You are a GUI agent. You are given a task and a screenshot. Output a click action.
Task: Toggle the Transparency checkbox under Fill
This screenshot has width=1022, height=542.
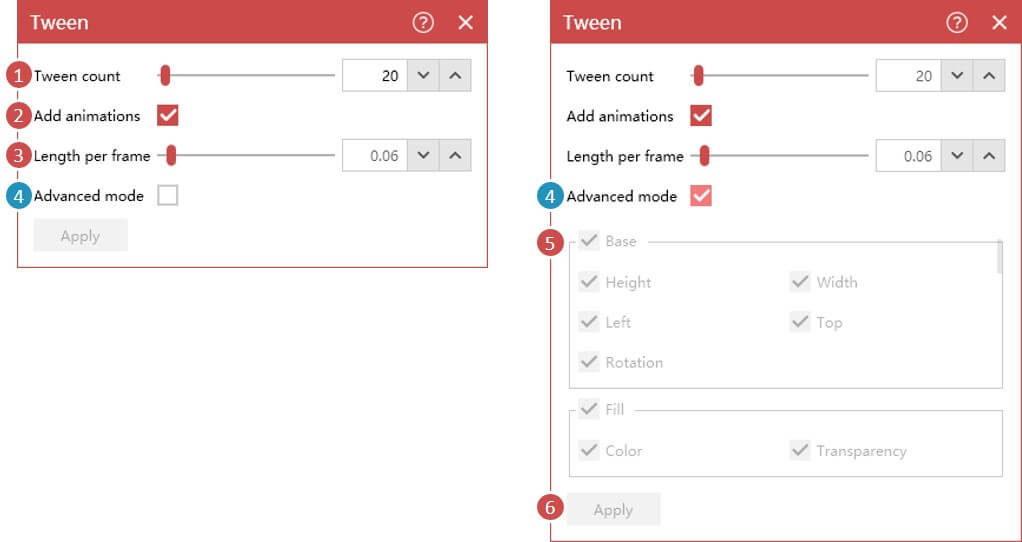800,450
